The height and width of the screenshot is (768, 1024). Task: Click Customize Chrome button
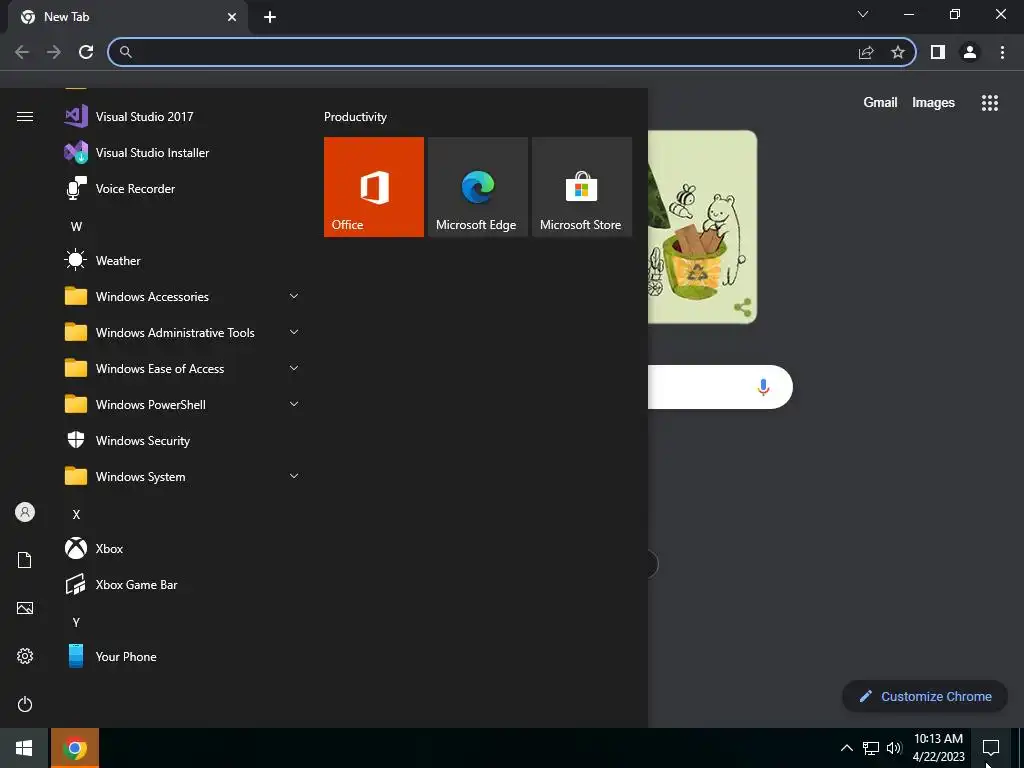click(925, 696)
